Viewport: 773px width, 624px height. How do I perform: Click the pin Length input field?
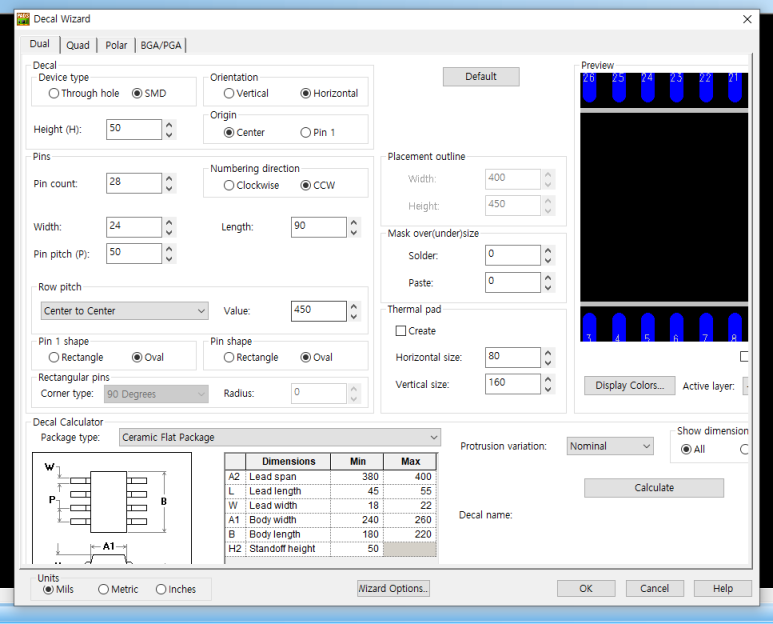318,227
